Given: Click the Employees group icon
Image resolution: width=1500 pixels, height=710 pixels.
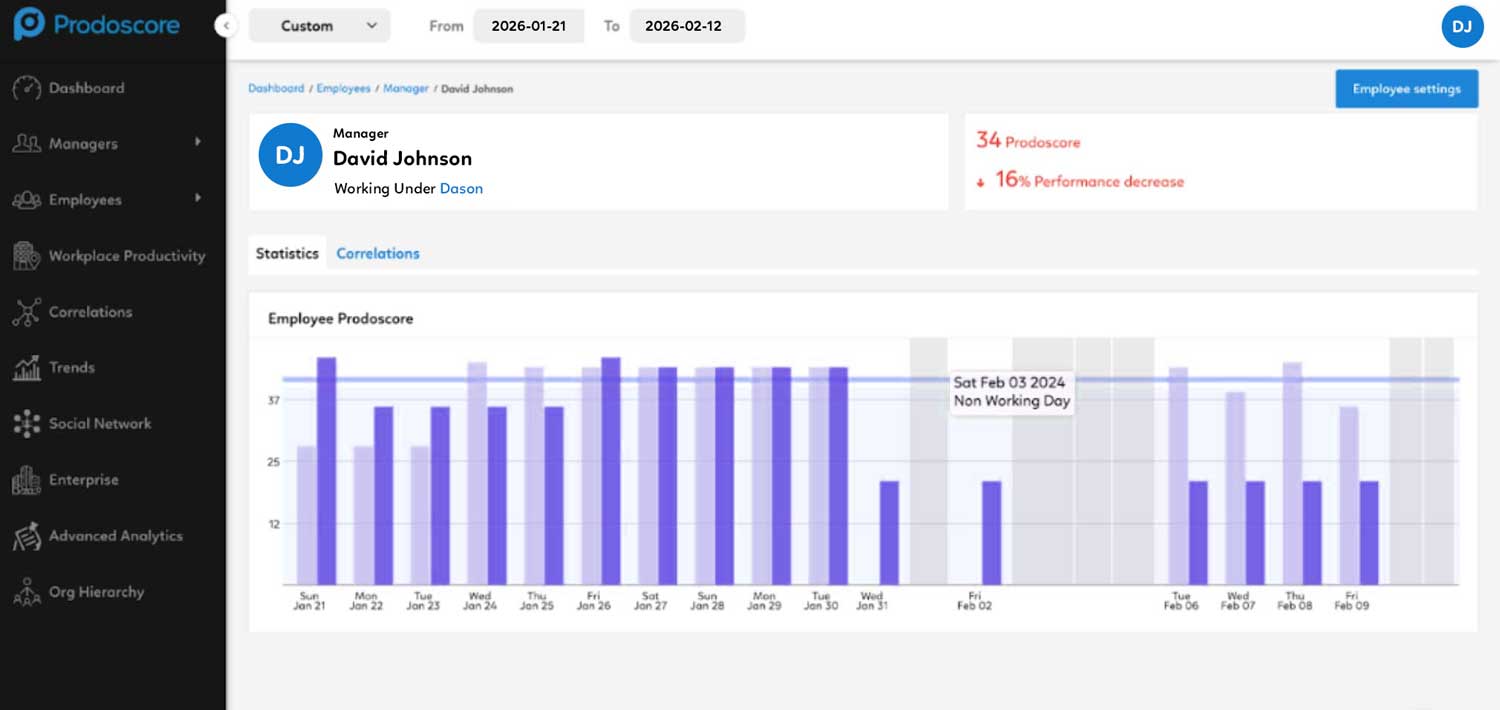Looking at the screenshot, I should (x=27, y=200).
